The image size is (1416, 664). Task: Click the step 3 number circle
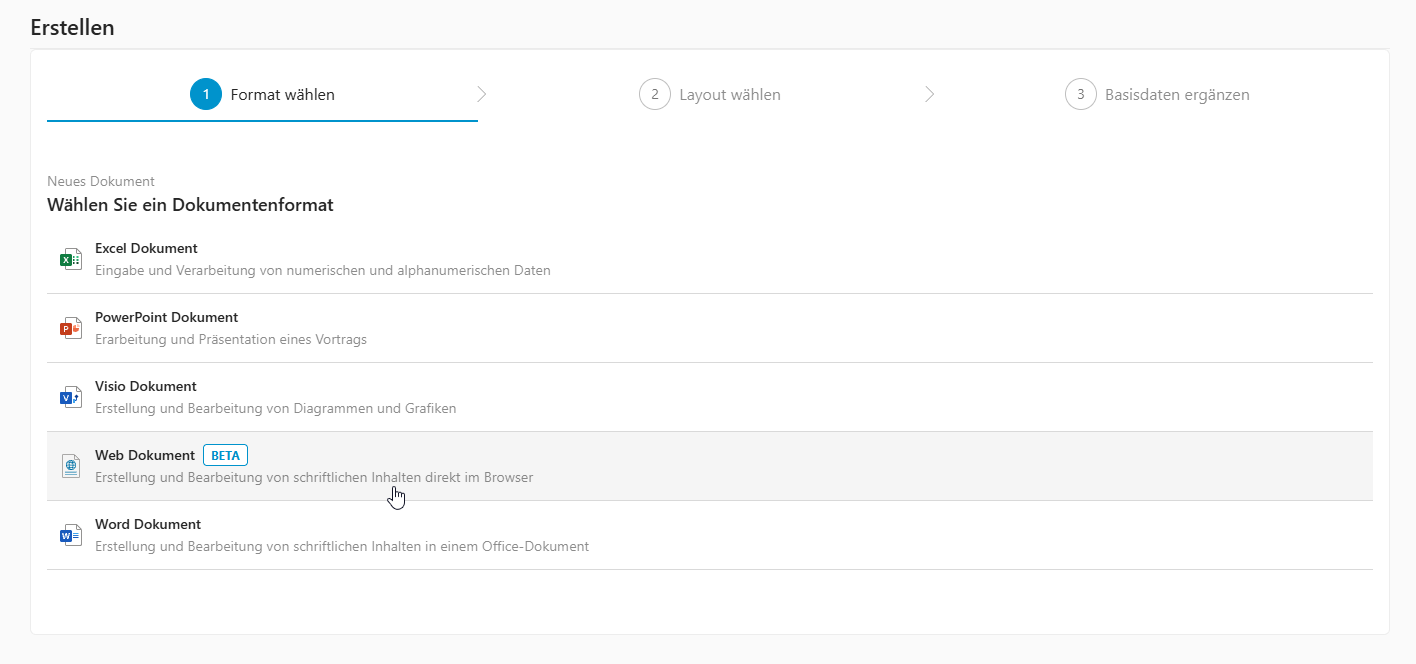[1080, 95]
